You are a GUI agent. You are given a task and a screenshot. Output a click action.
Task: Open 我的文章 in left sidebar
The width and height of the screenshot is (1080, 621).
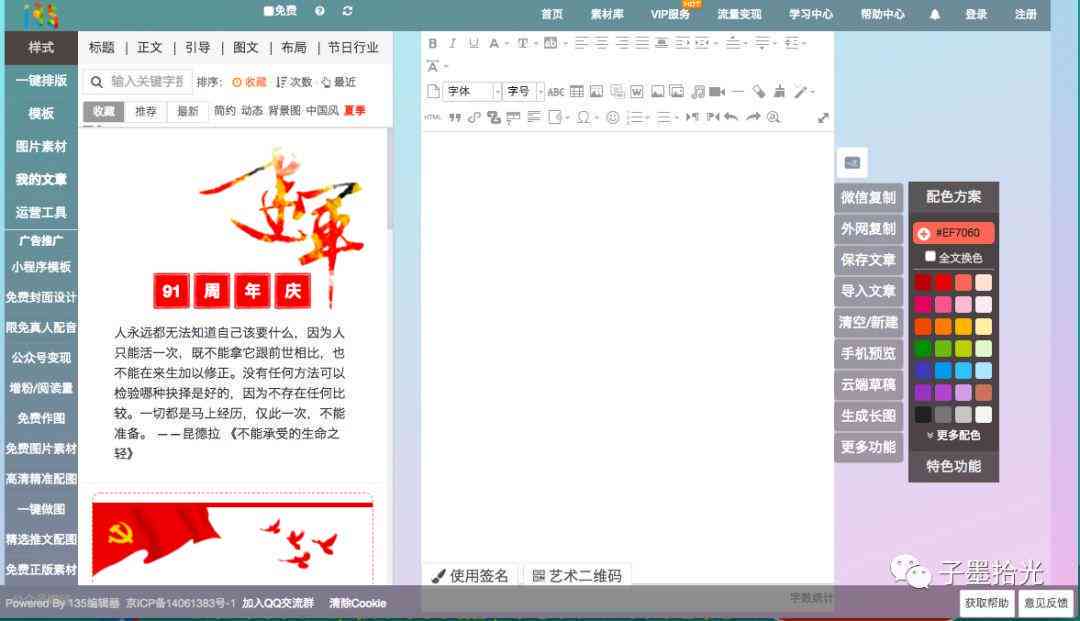[41, 179]
